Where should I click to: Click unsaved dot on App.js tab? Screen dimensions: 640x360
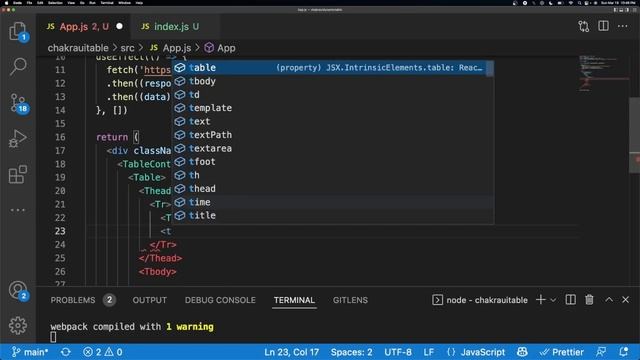119,27
